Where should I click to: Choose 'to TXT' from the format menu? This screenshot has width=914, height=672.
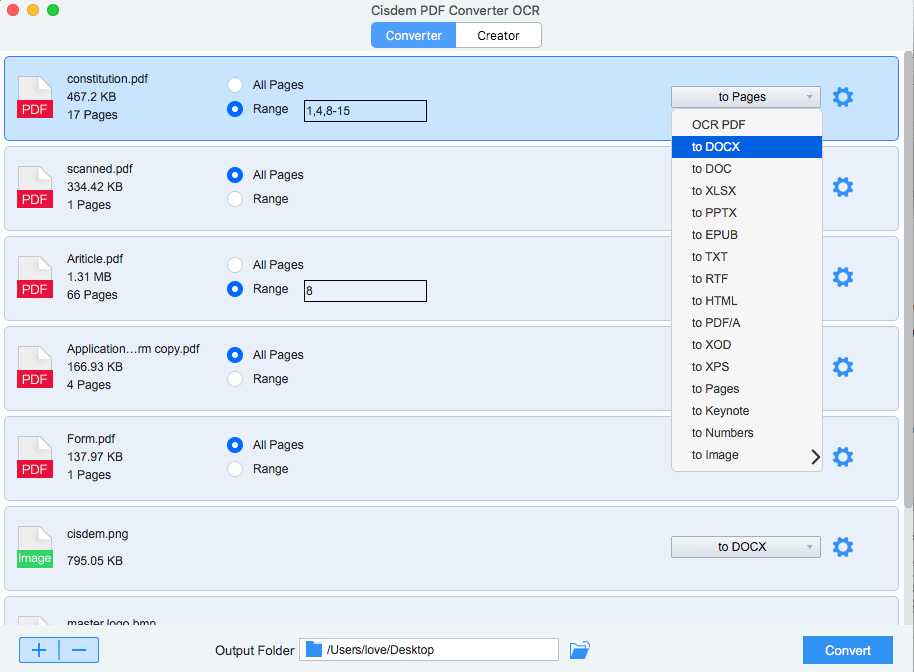click(x=747, y=257)
